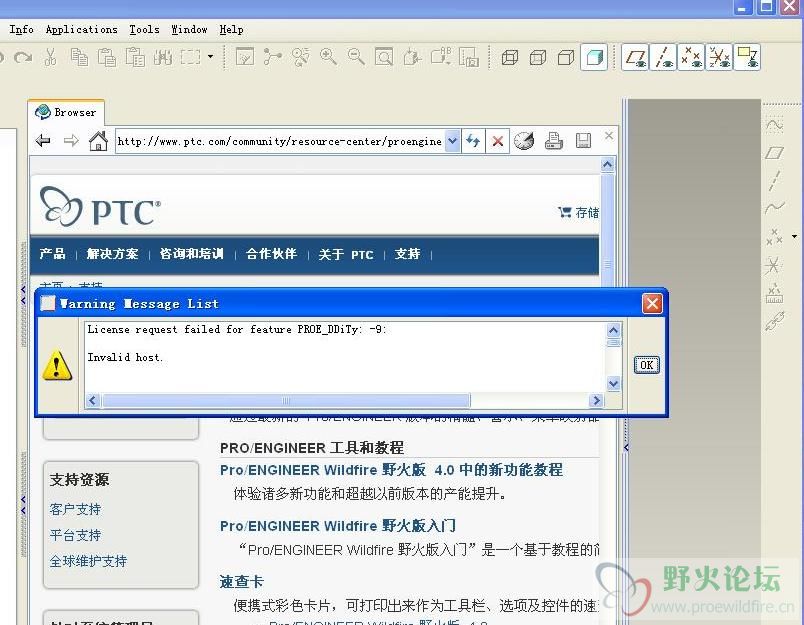Open the Info menu
This screenshot has width=804, height=625.
coord(21,29)
